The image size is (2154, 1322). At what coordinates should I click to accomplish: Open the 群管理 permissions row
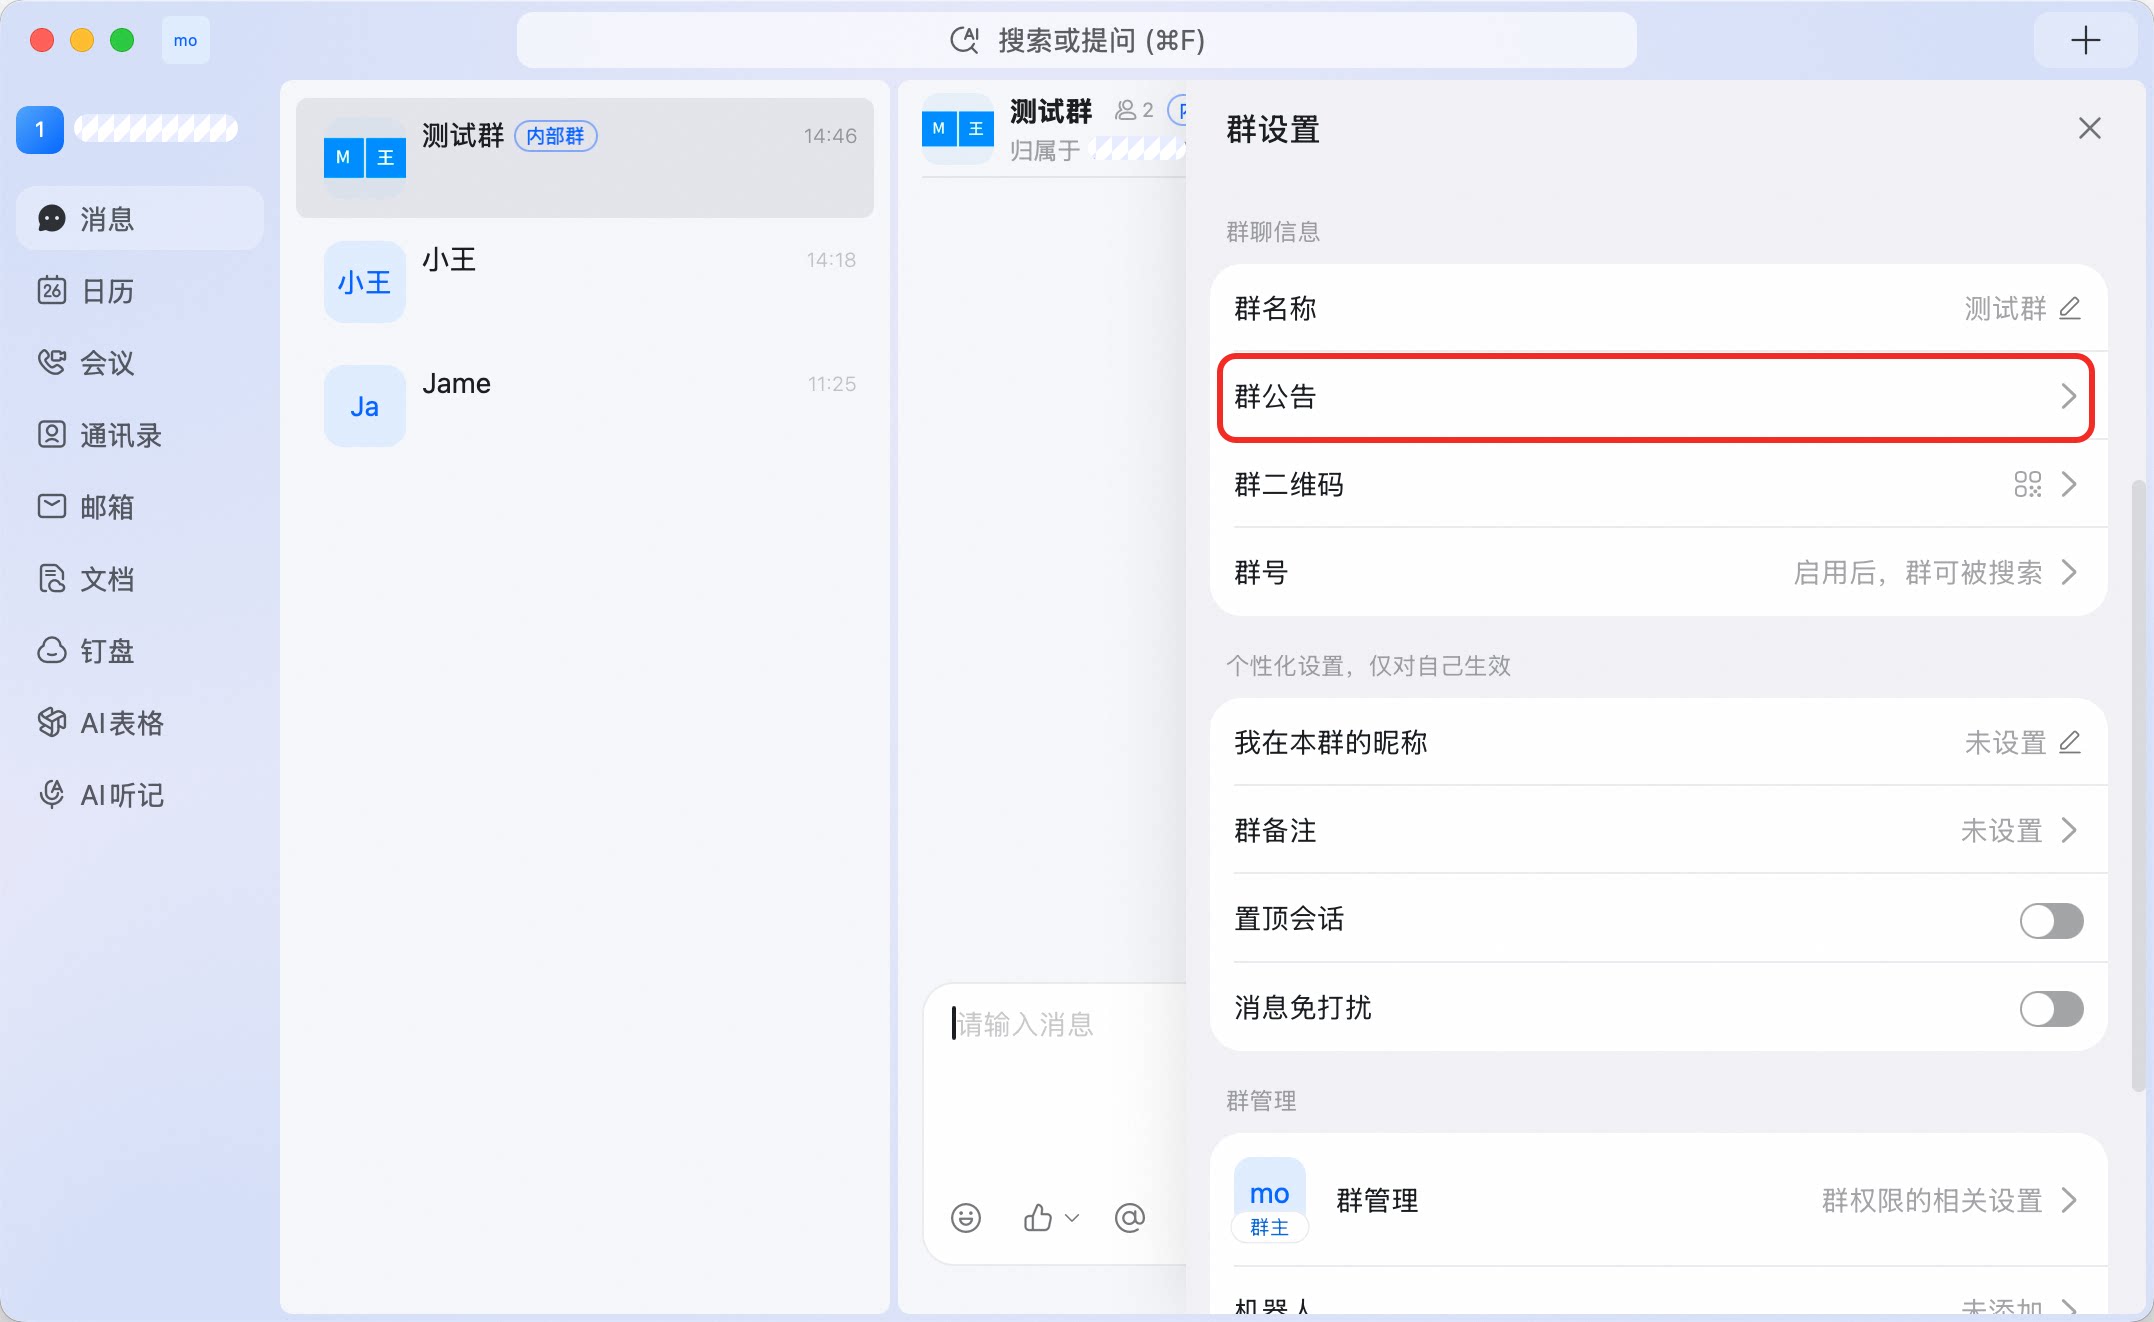(x=1659, y=1200)
